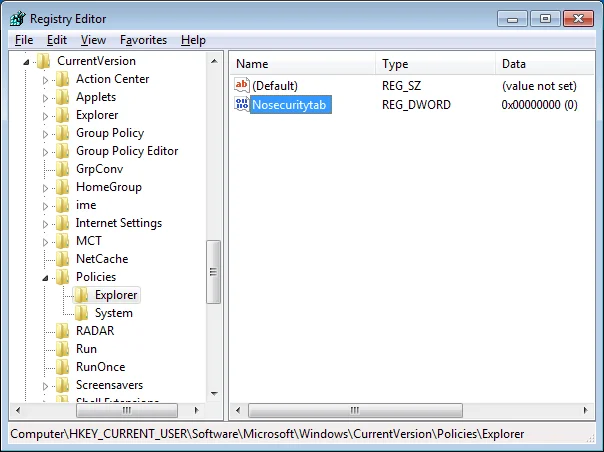Click the 0x00000000 (0) data cell
This screenshot has height=452, width=604.
click(x=539, y=105)
